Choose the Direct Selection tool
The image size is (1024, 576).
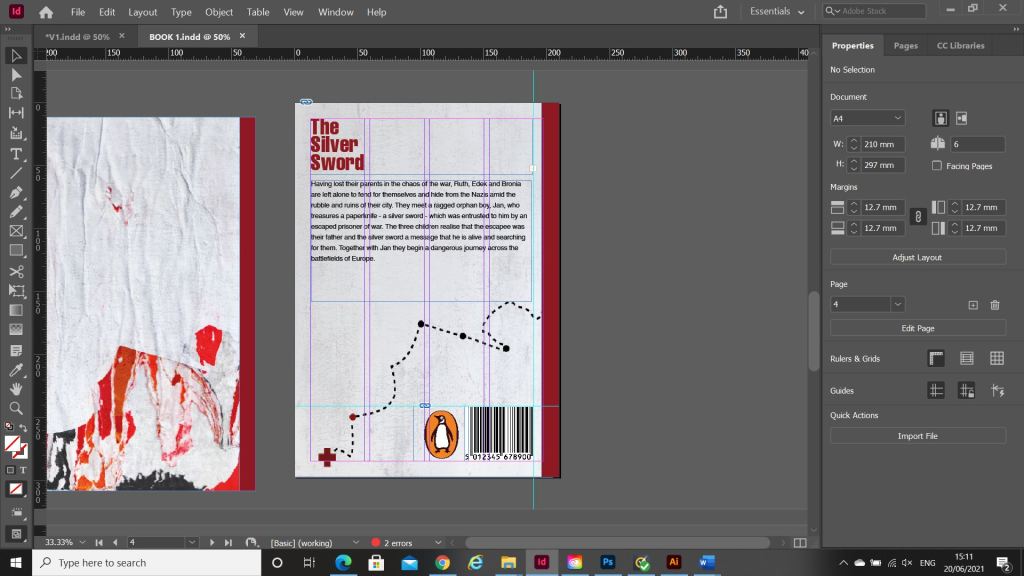pos(16,74)
